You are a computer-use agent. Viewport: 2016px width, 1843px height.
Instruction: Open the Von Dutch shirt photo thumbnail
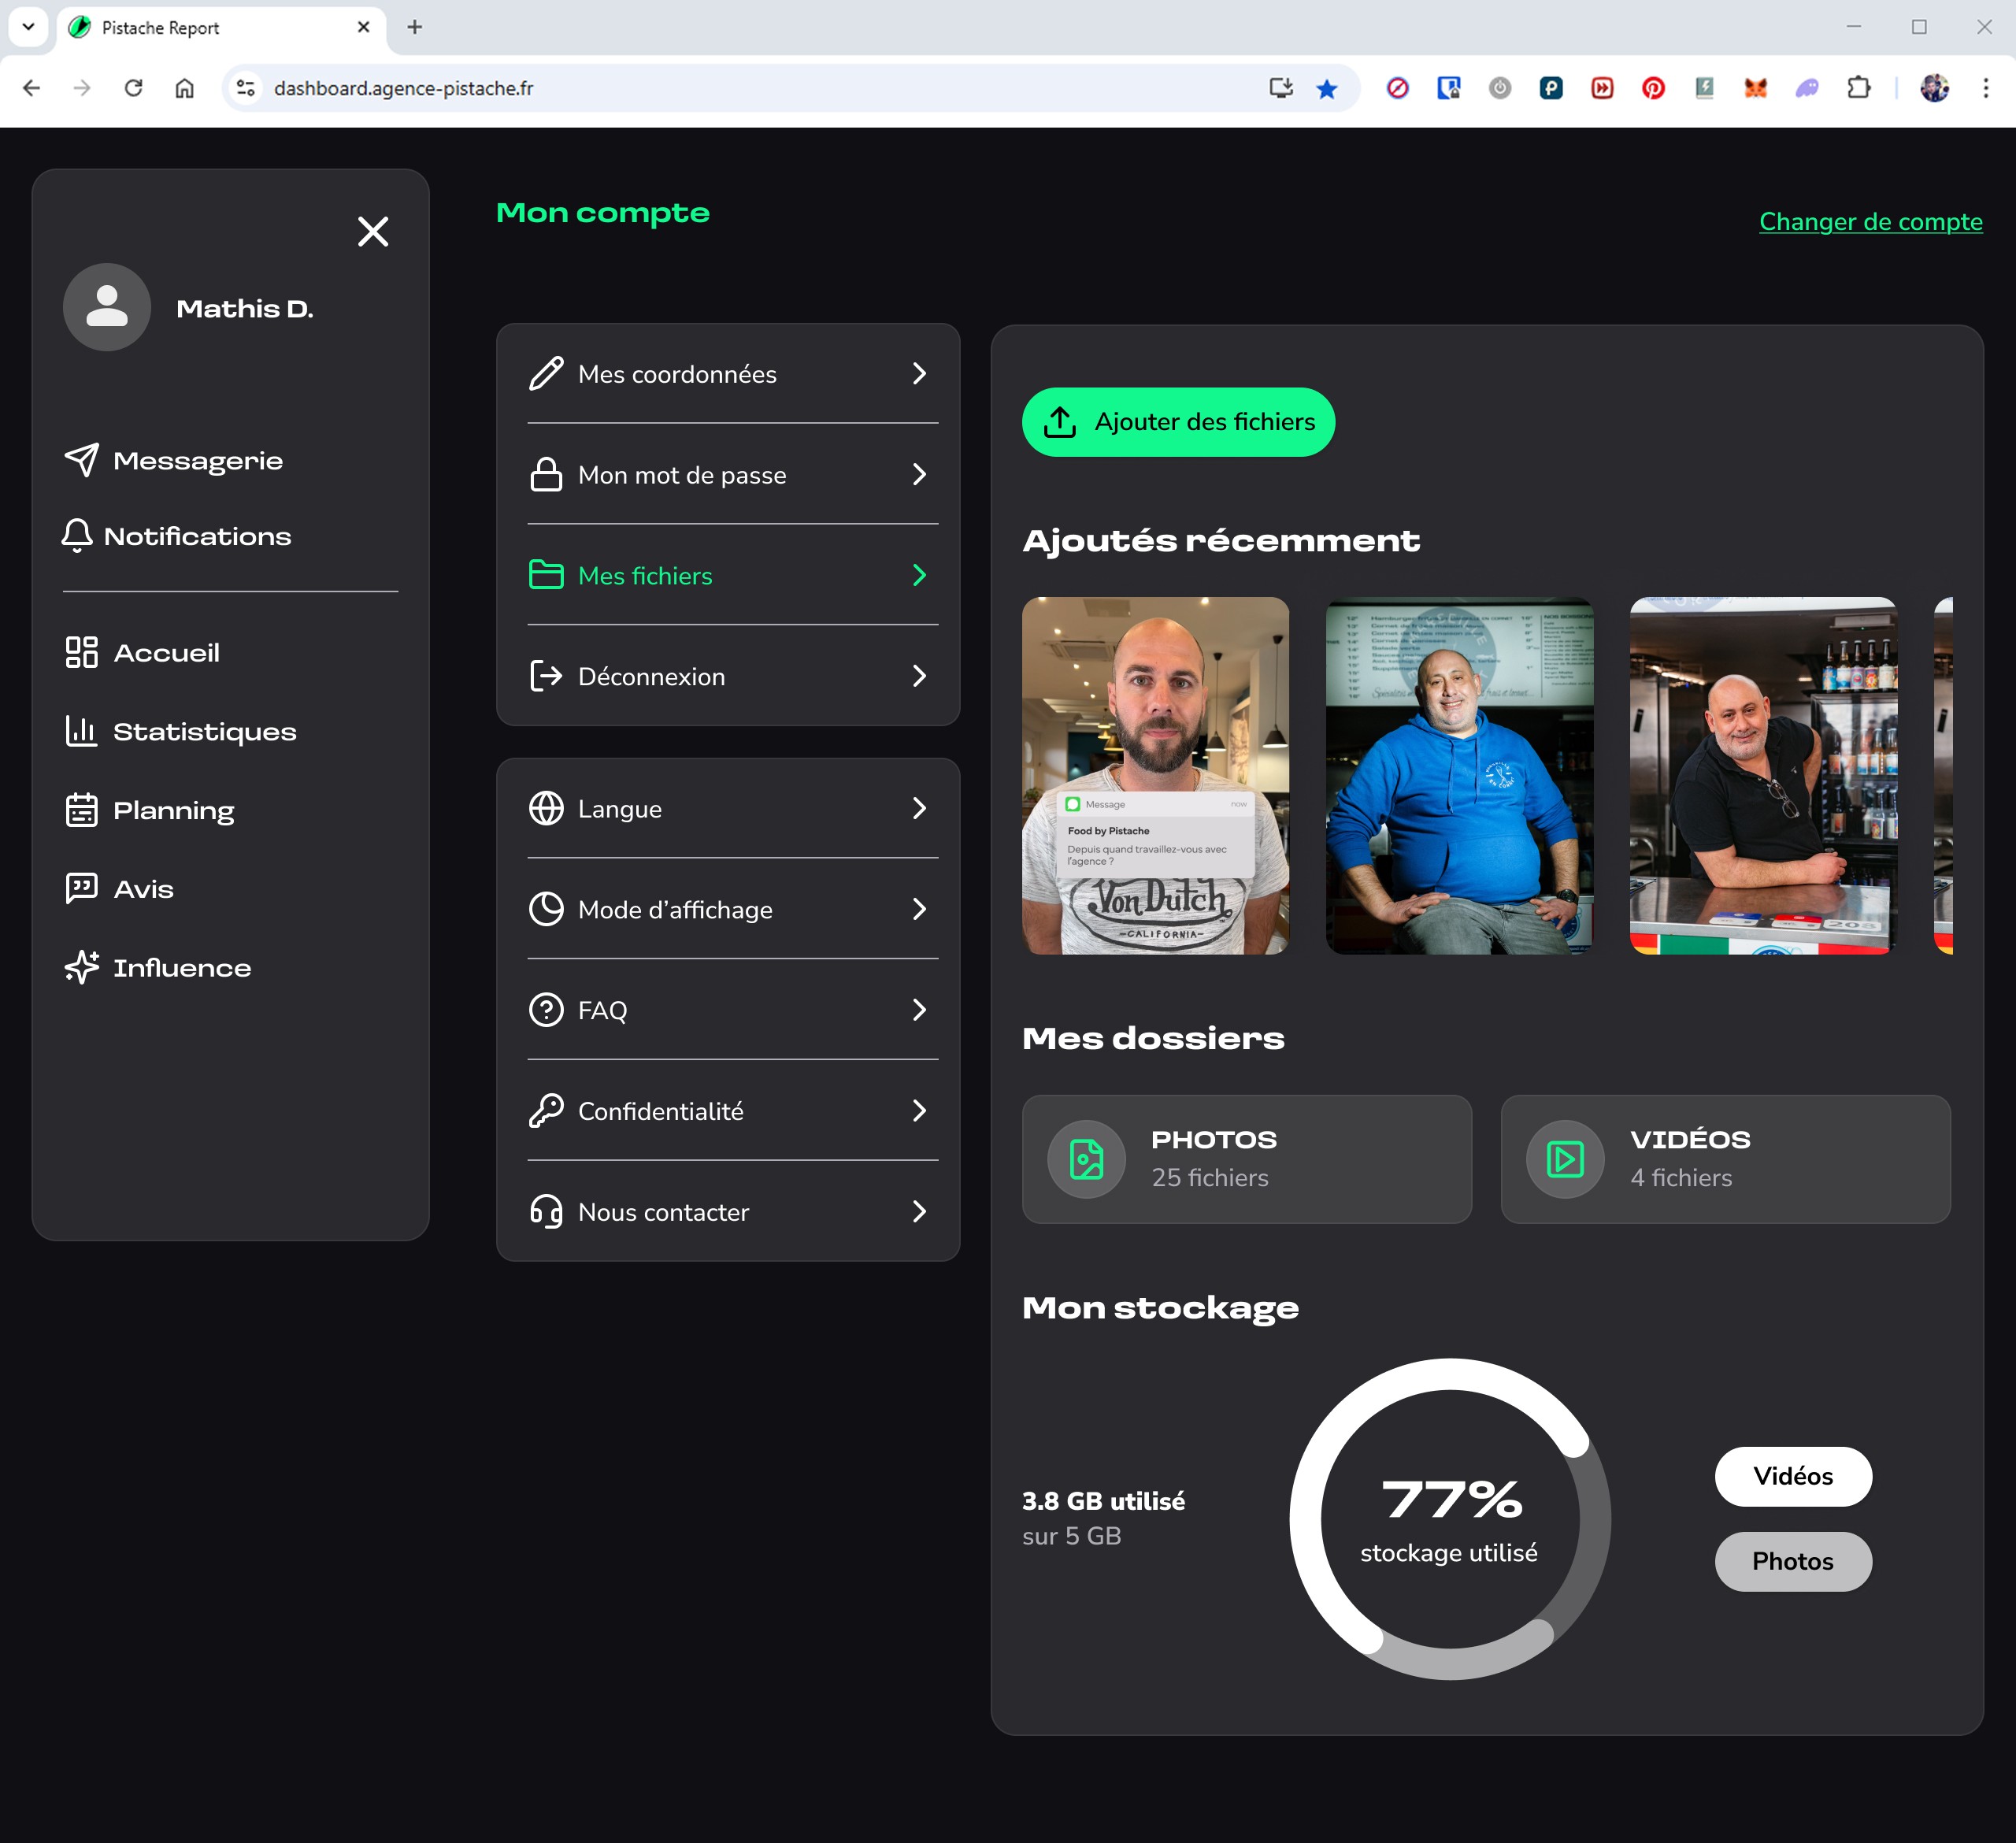(1155, 775)
